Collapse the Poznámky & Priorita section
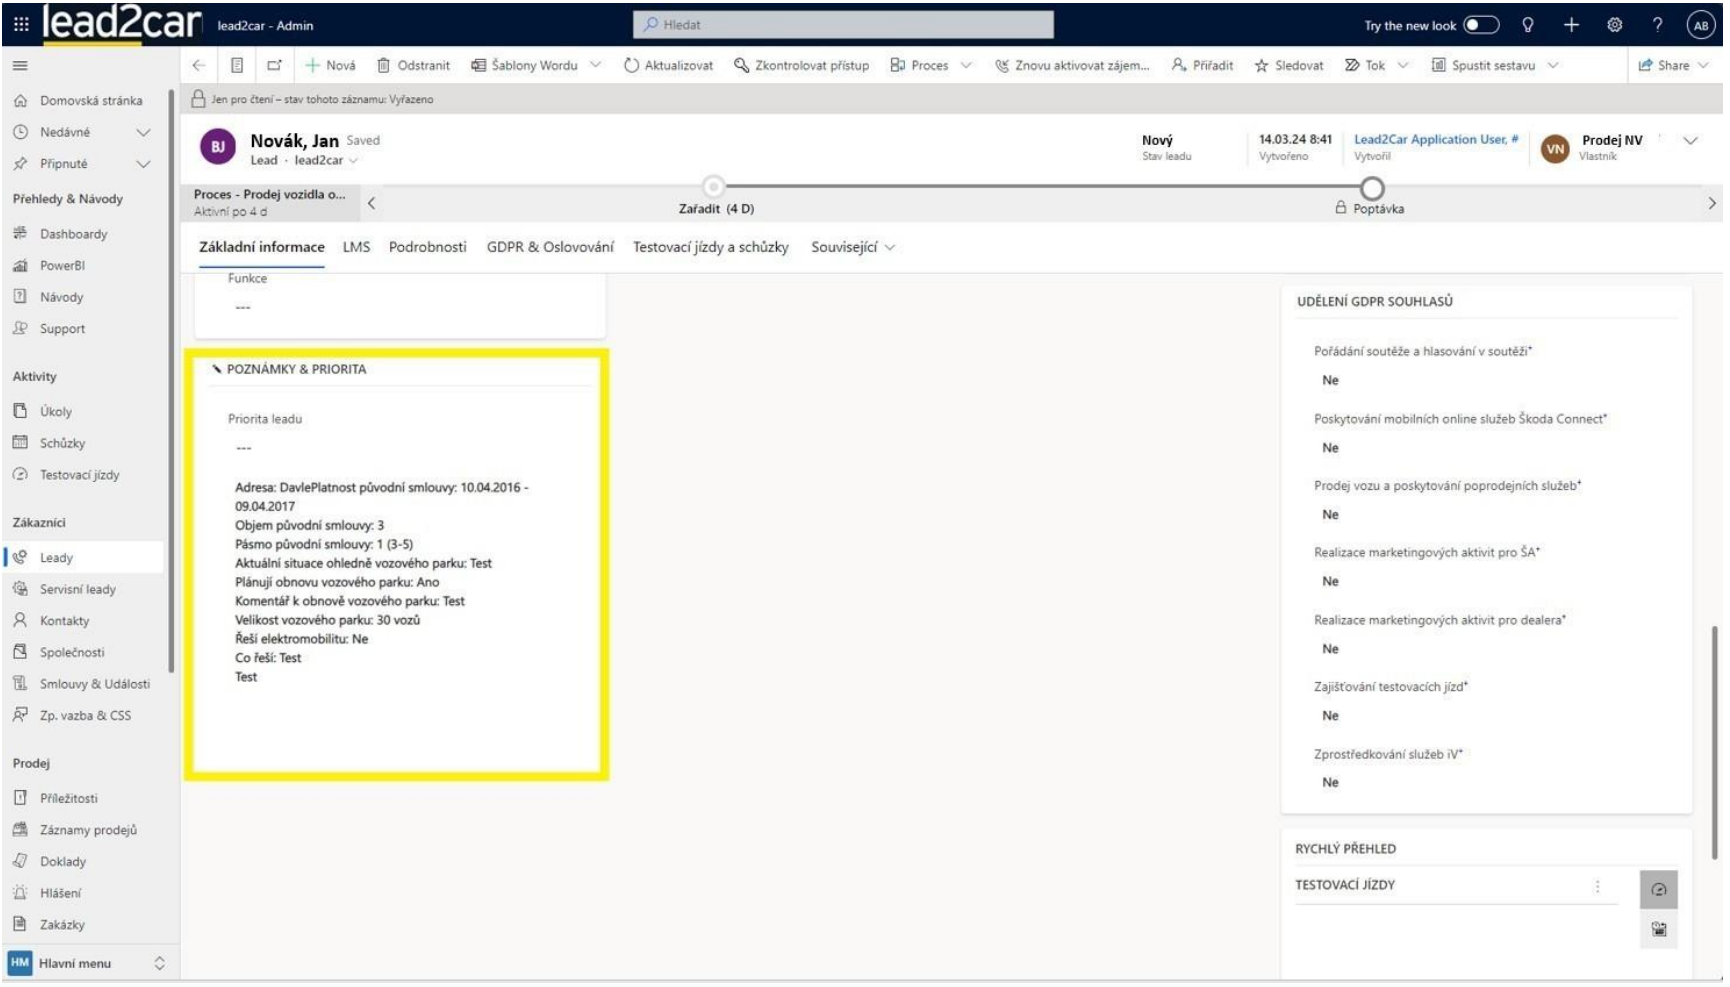Viewport: 1730px width, 987px height. coord(217,369)
